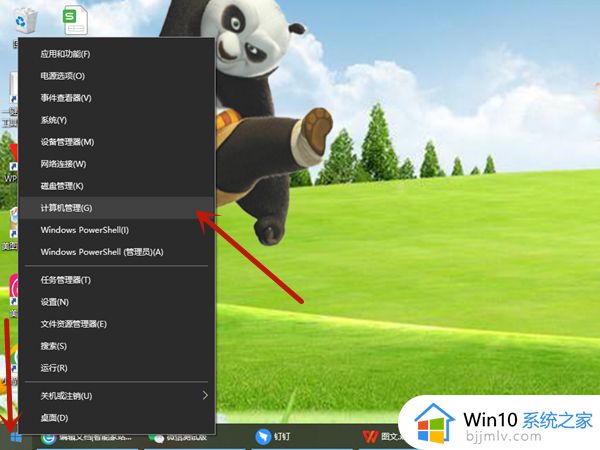This screenshot has width=600, height=450.
Task: Click 计算机管理(G) entry
Action: (x=117, y=208)
